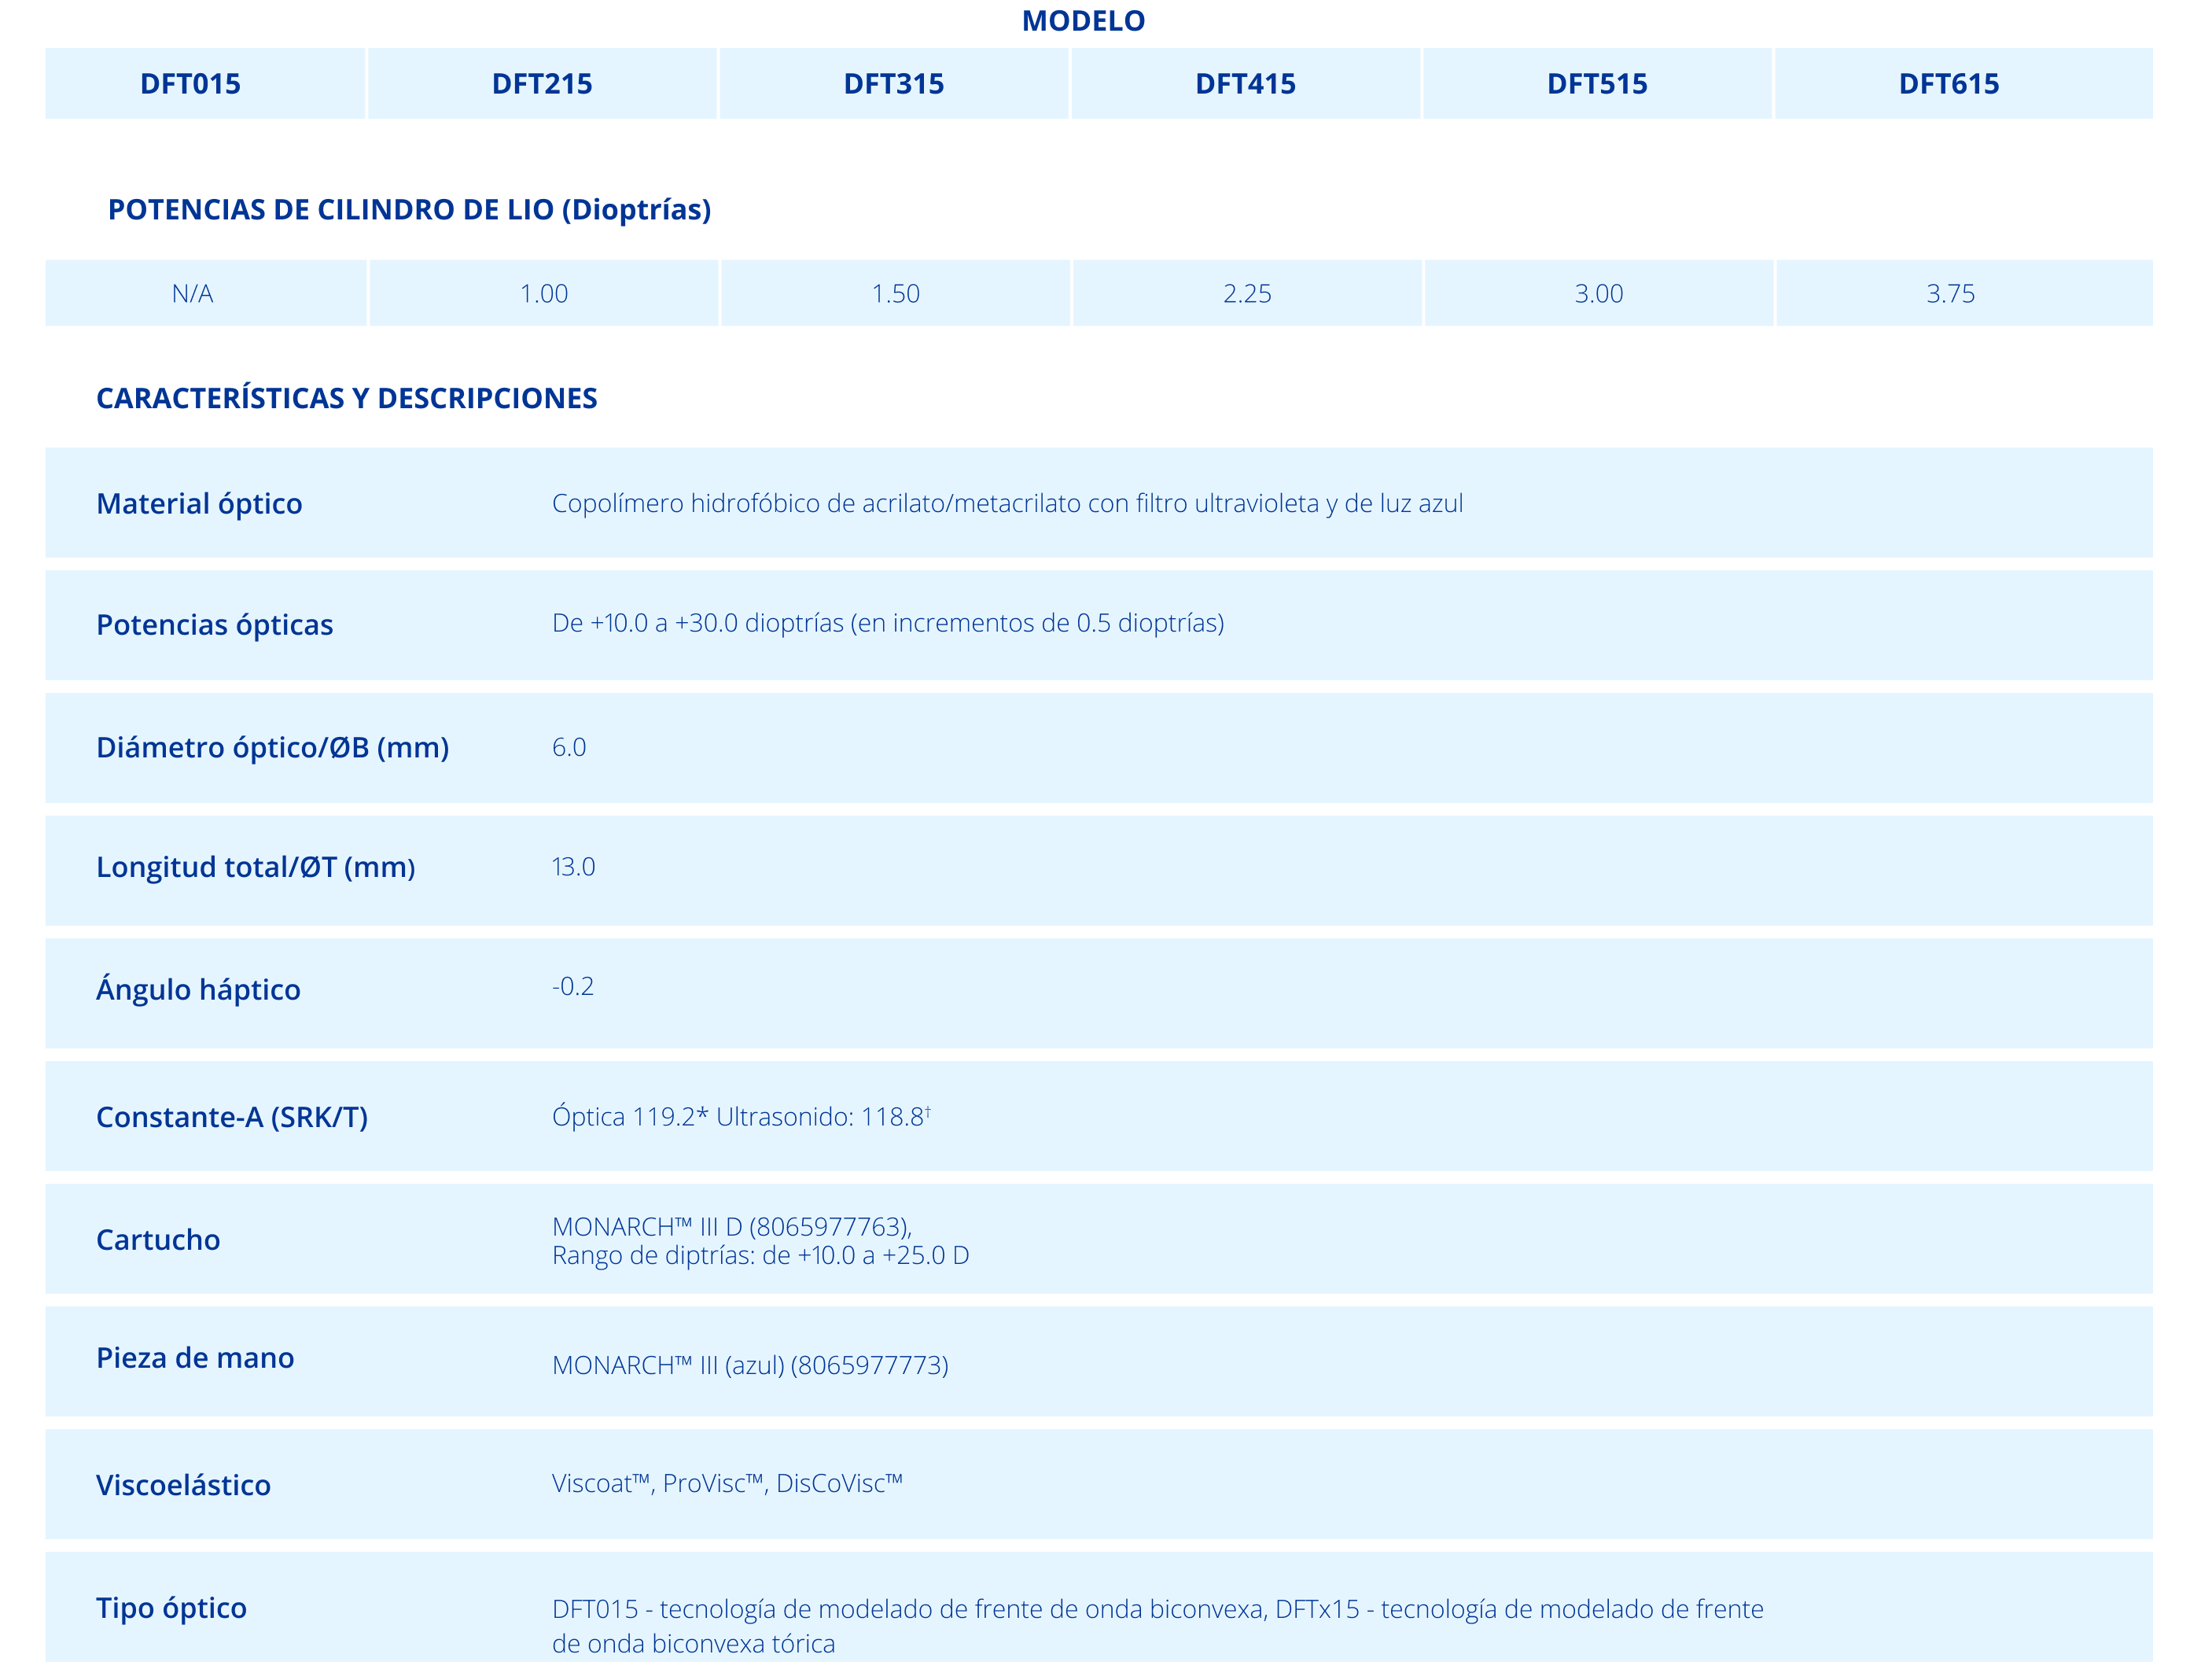2212x1680 pixels.
Task: Select the DFT415 model cell
Action: click(1246, 84)
